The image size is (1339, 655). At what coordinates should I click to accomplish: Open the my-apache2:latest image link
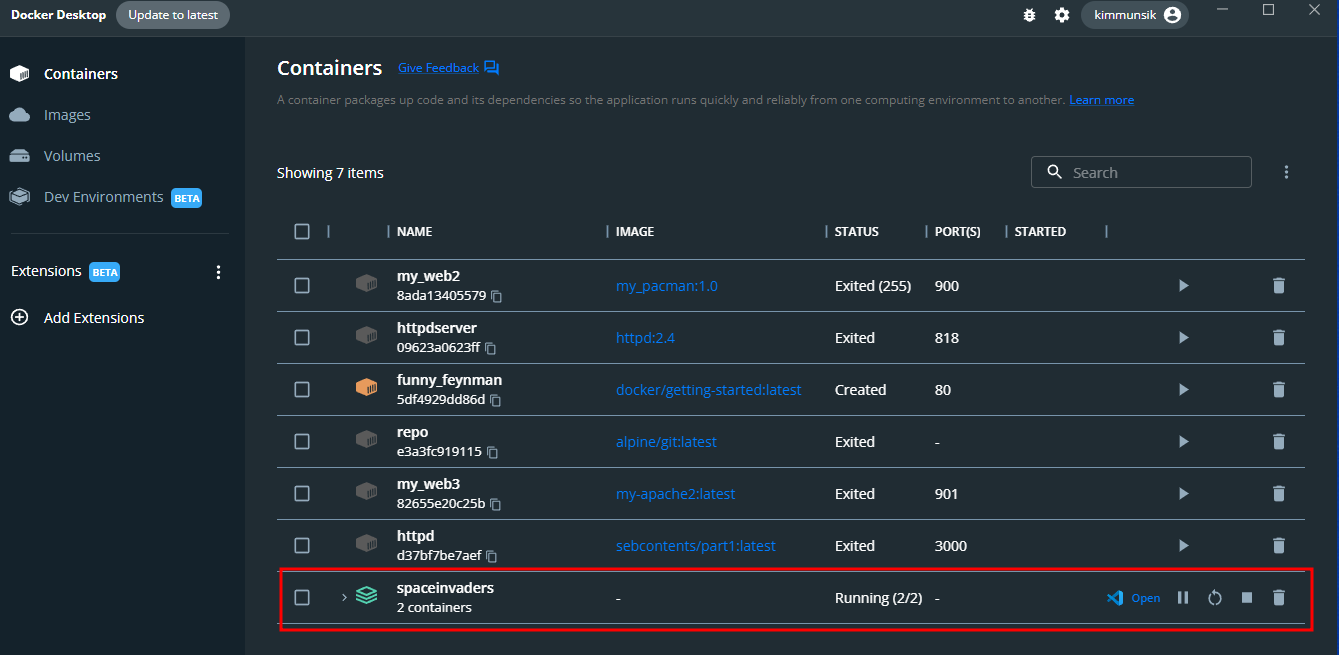(x=675, y=494)
